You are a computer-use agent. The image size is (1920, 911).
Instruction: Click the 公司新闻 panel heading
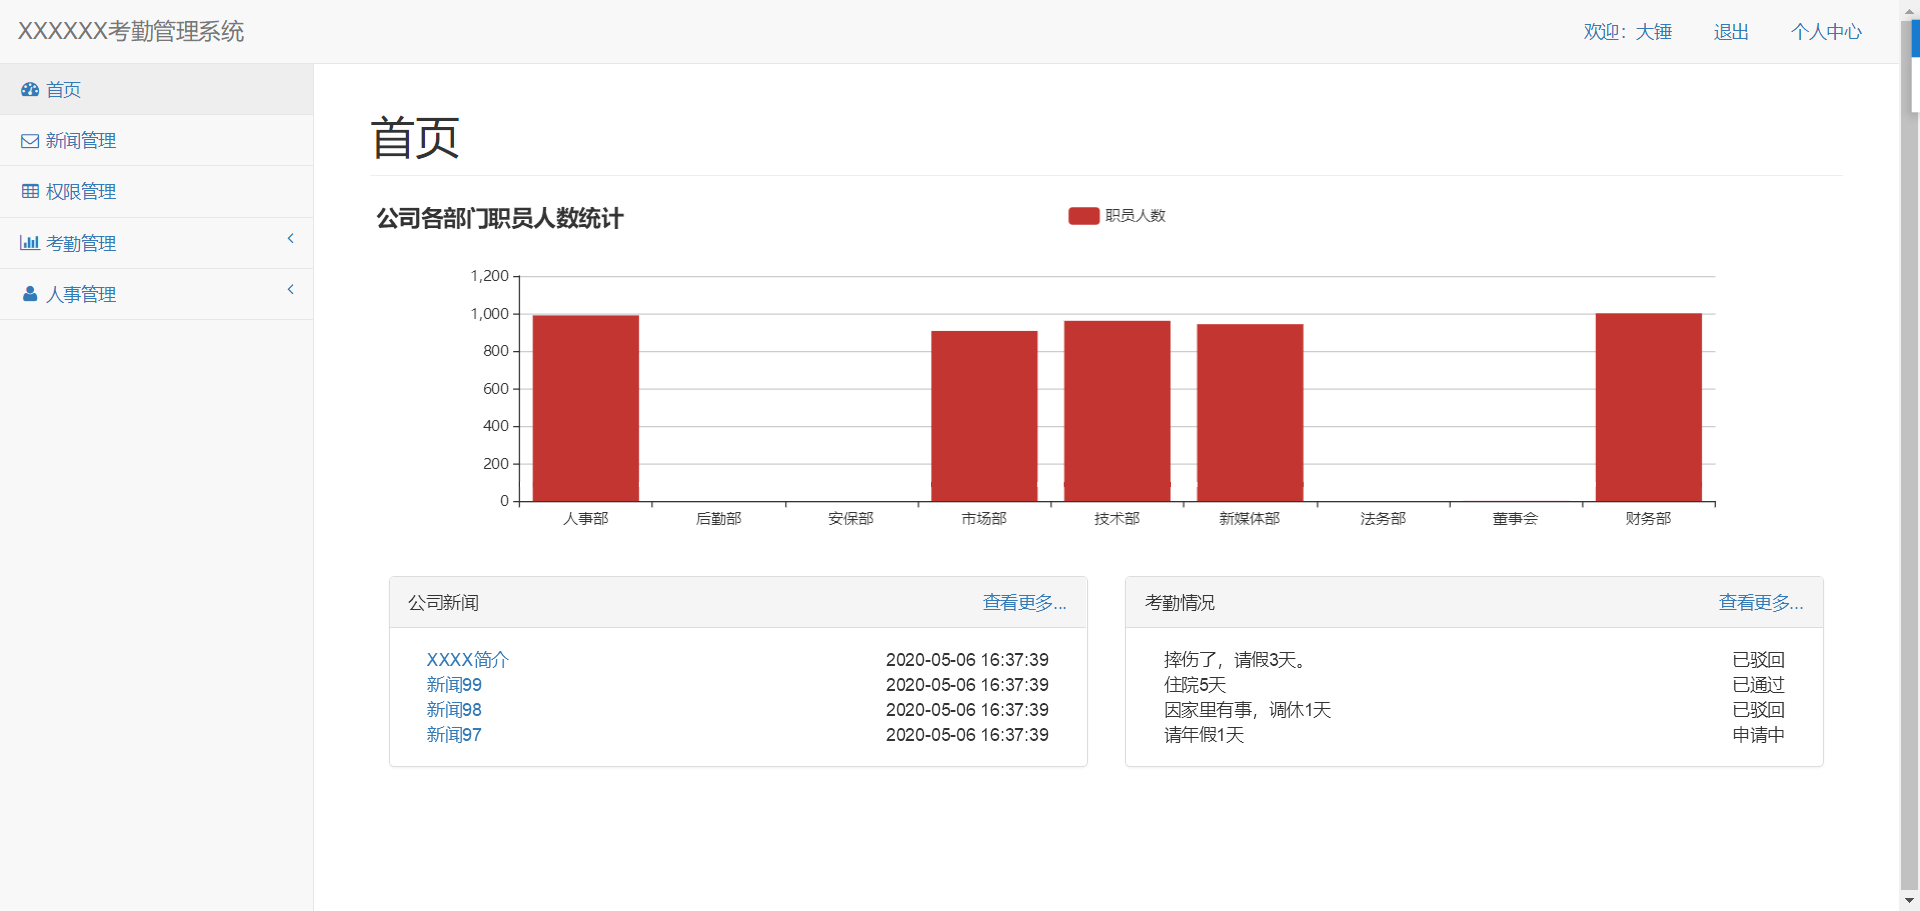click(443, 603)
